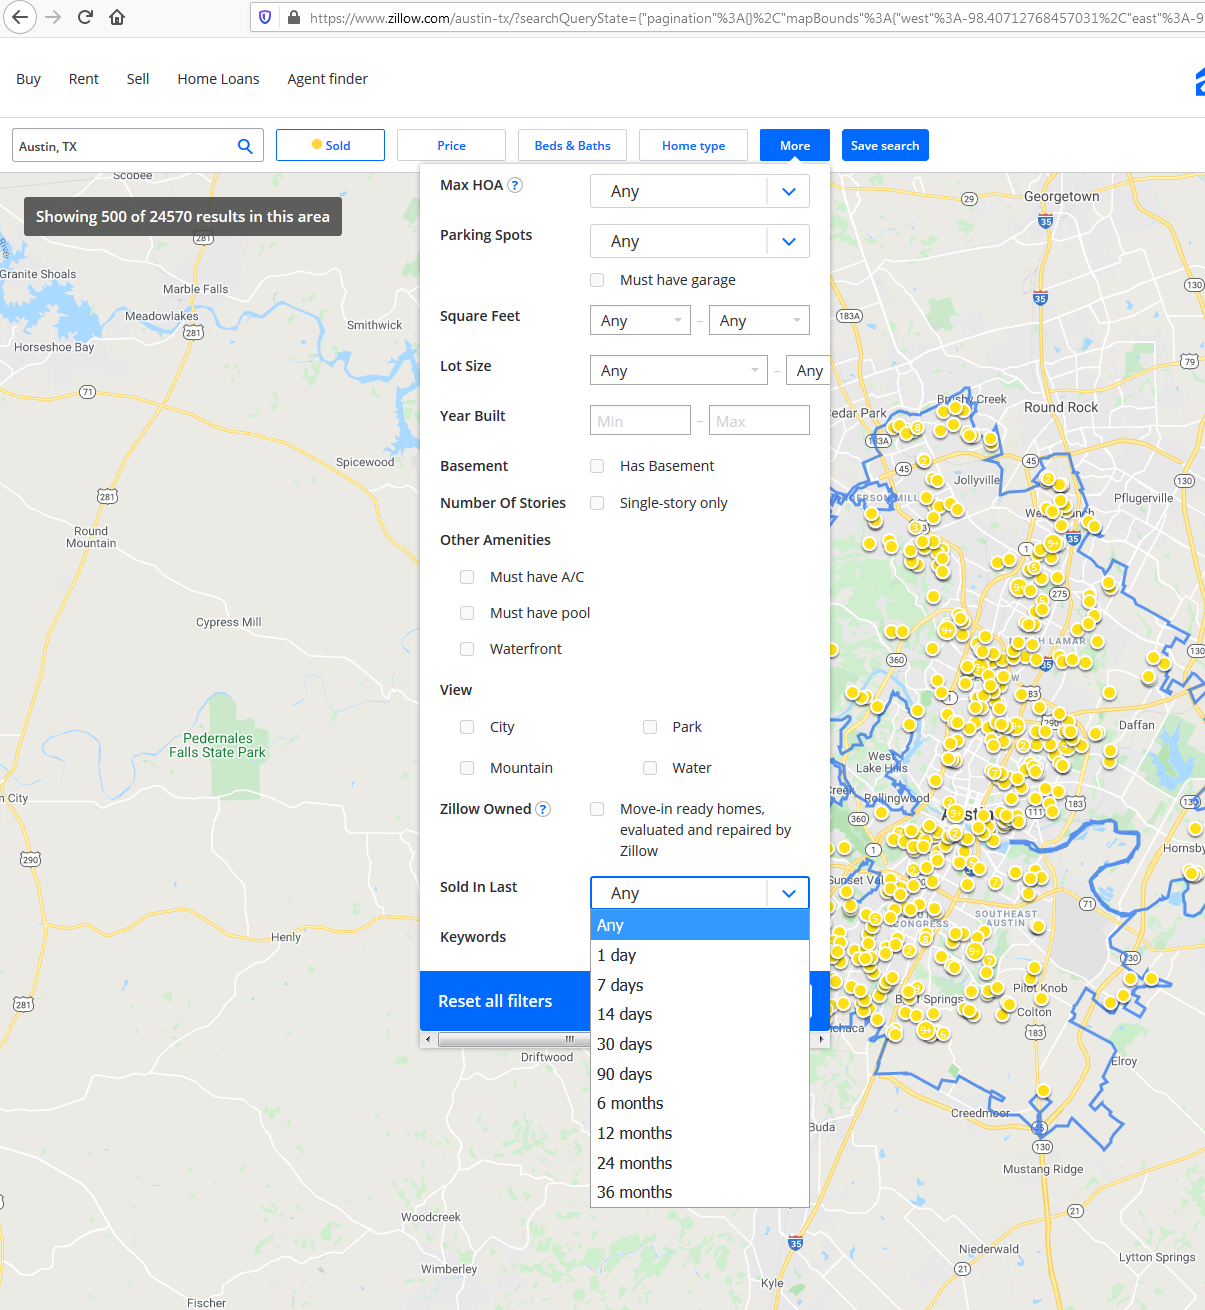Go back using browser back arrow
1205x1310 pixels.
point(19,17)
